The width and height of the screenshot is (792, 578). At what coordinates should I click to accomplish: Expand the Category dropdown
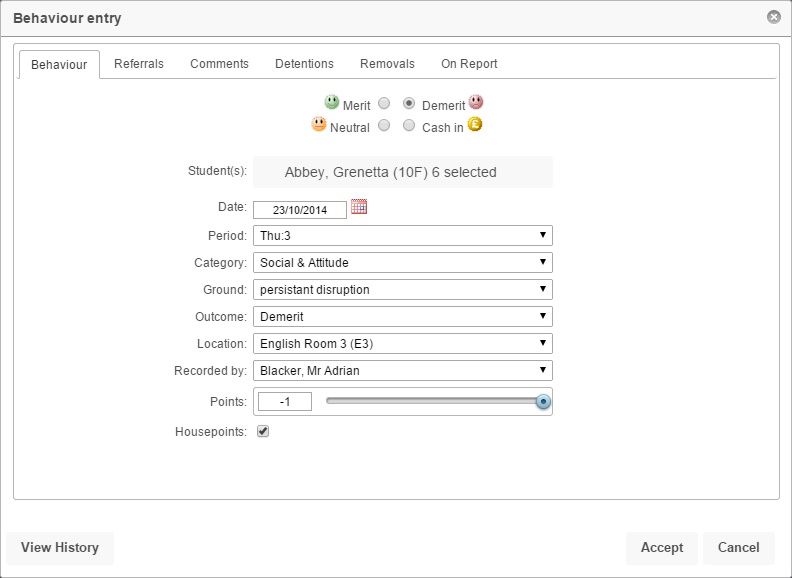coord(402,263)
